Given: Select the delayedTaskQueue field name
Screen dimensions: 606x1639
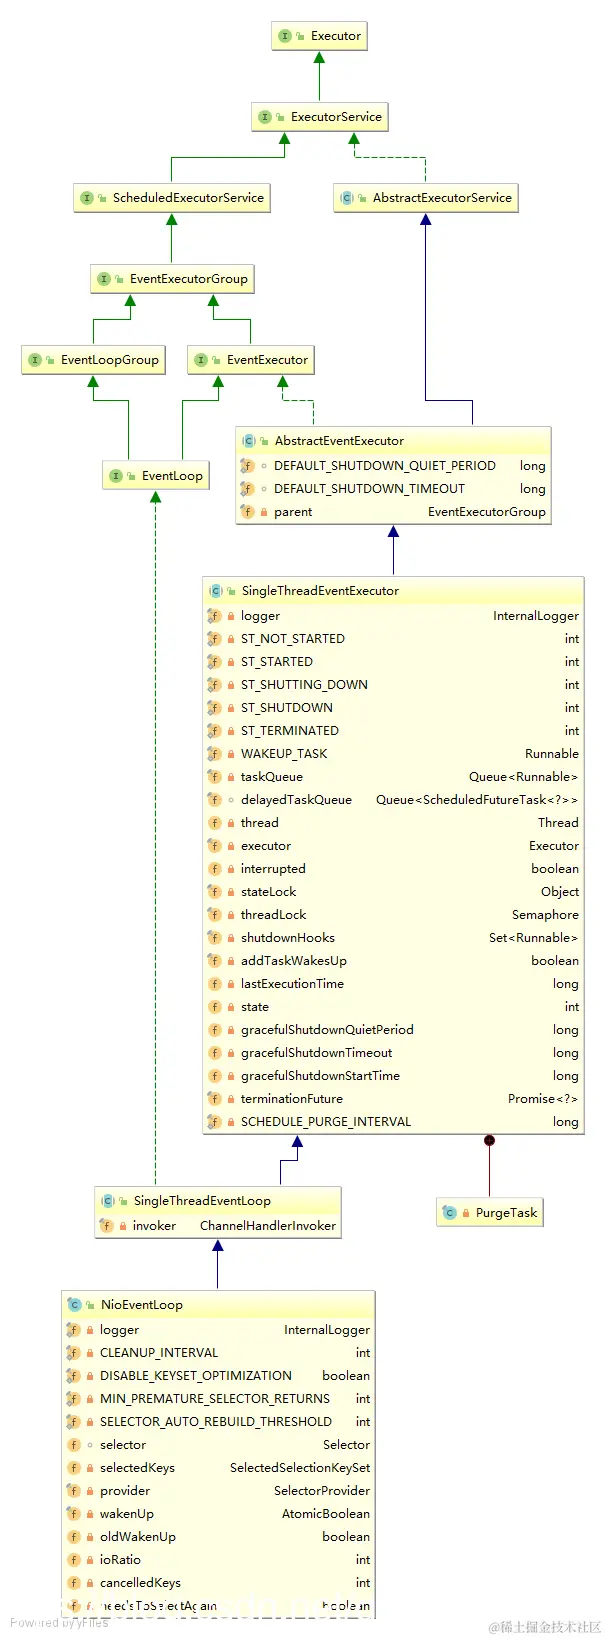Looking at the screenshot, I should tap(296, 800).
